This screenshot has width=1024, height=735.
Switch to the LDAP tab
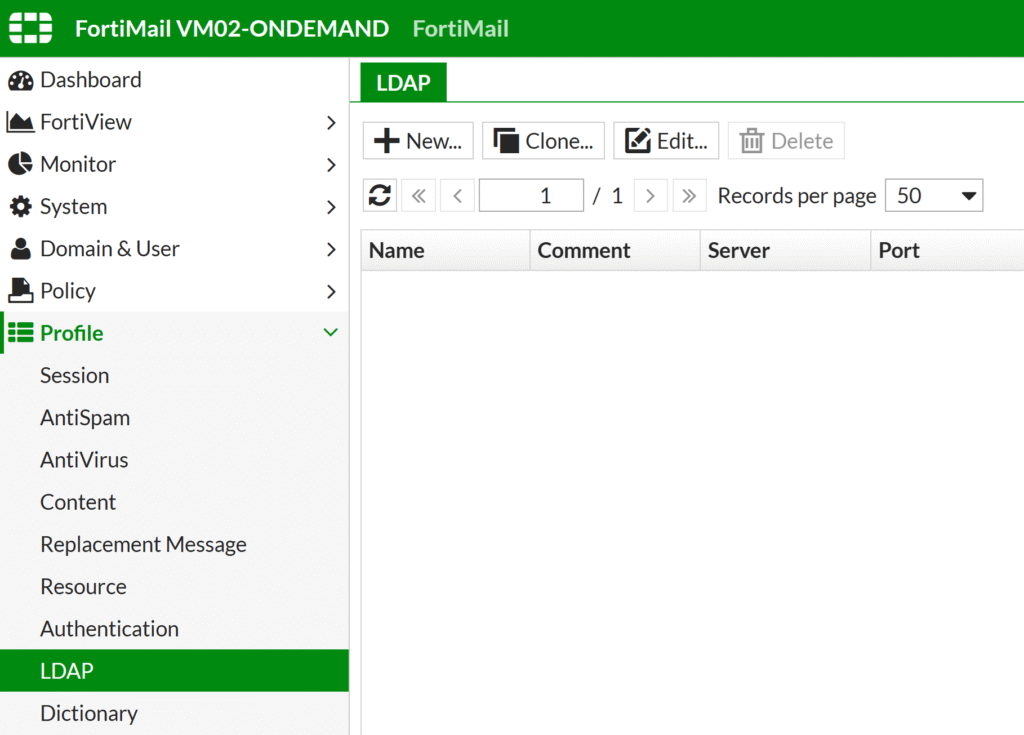[401, 83]
